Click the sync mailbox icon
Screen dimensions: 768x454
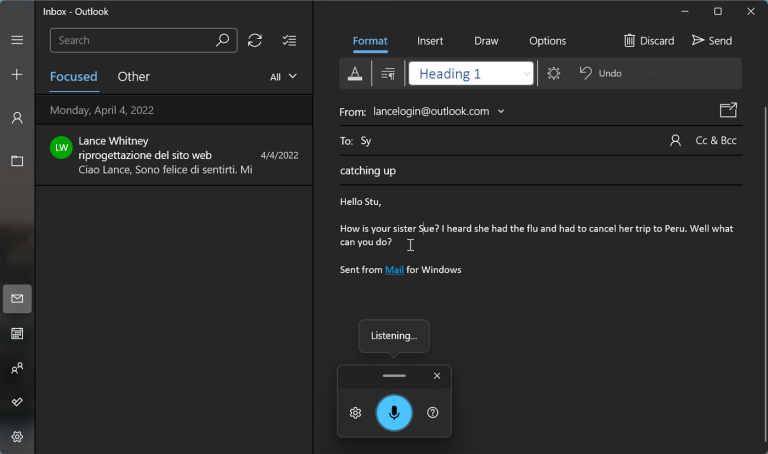pyautogui.click(x=255, y=40)
